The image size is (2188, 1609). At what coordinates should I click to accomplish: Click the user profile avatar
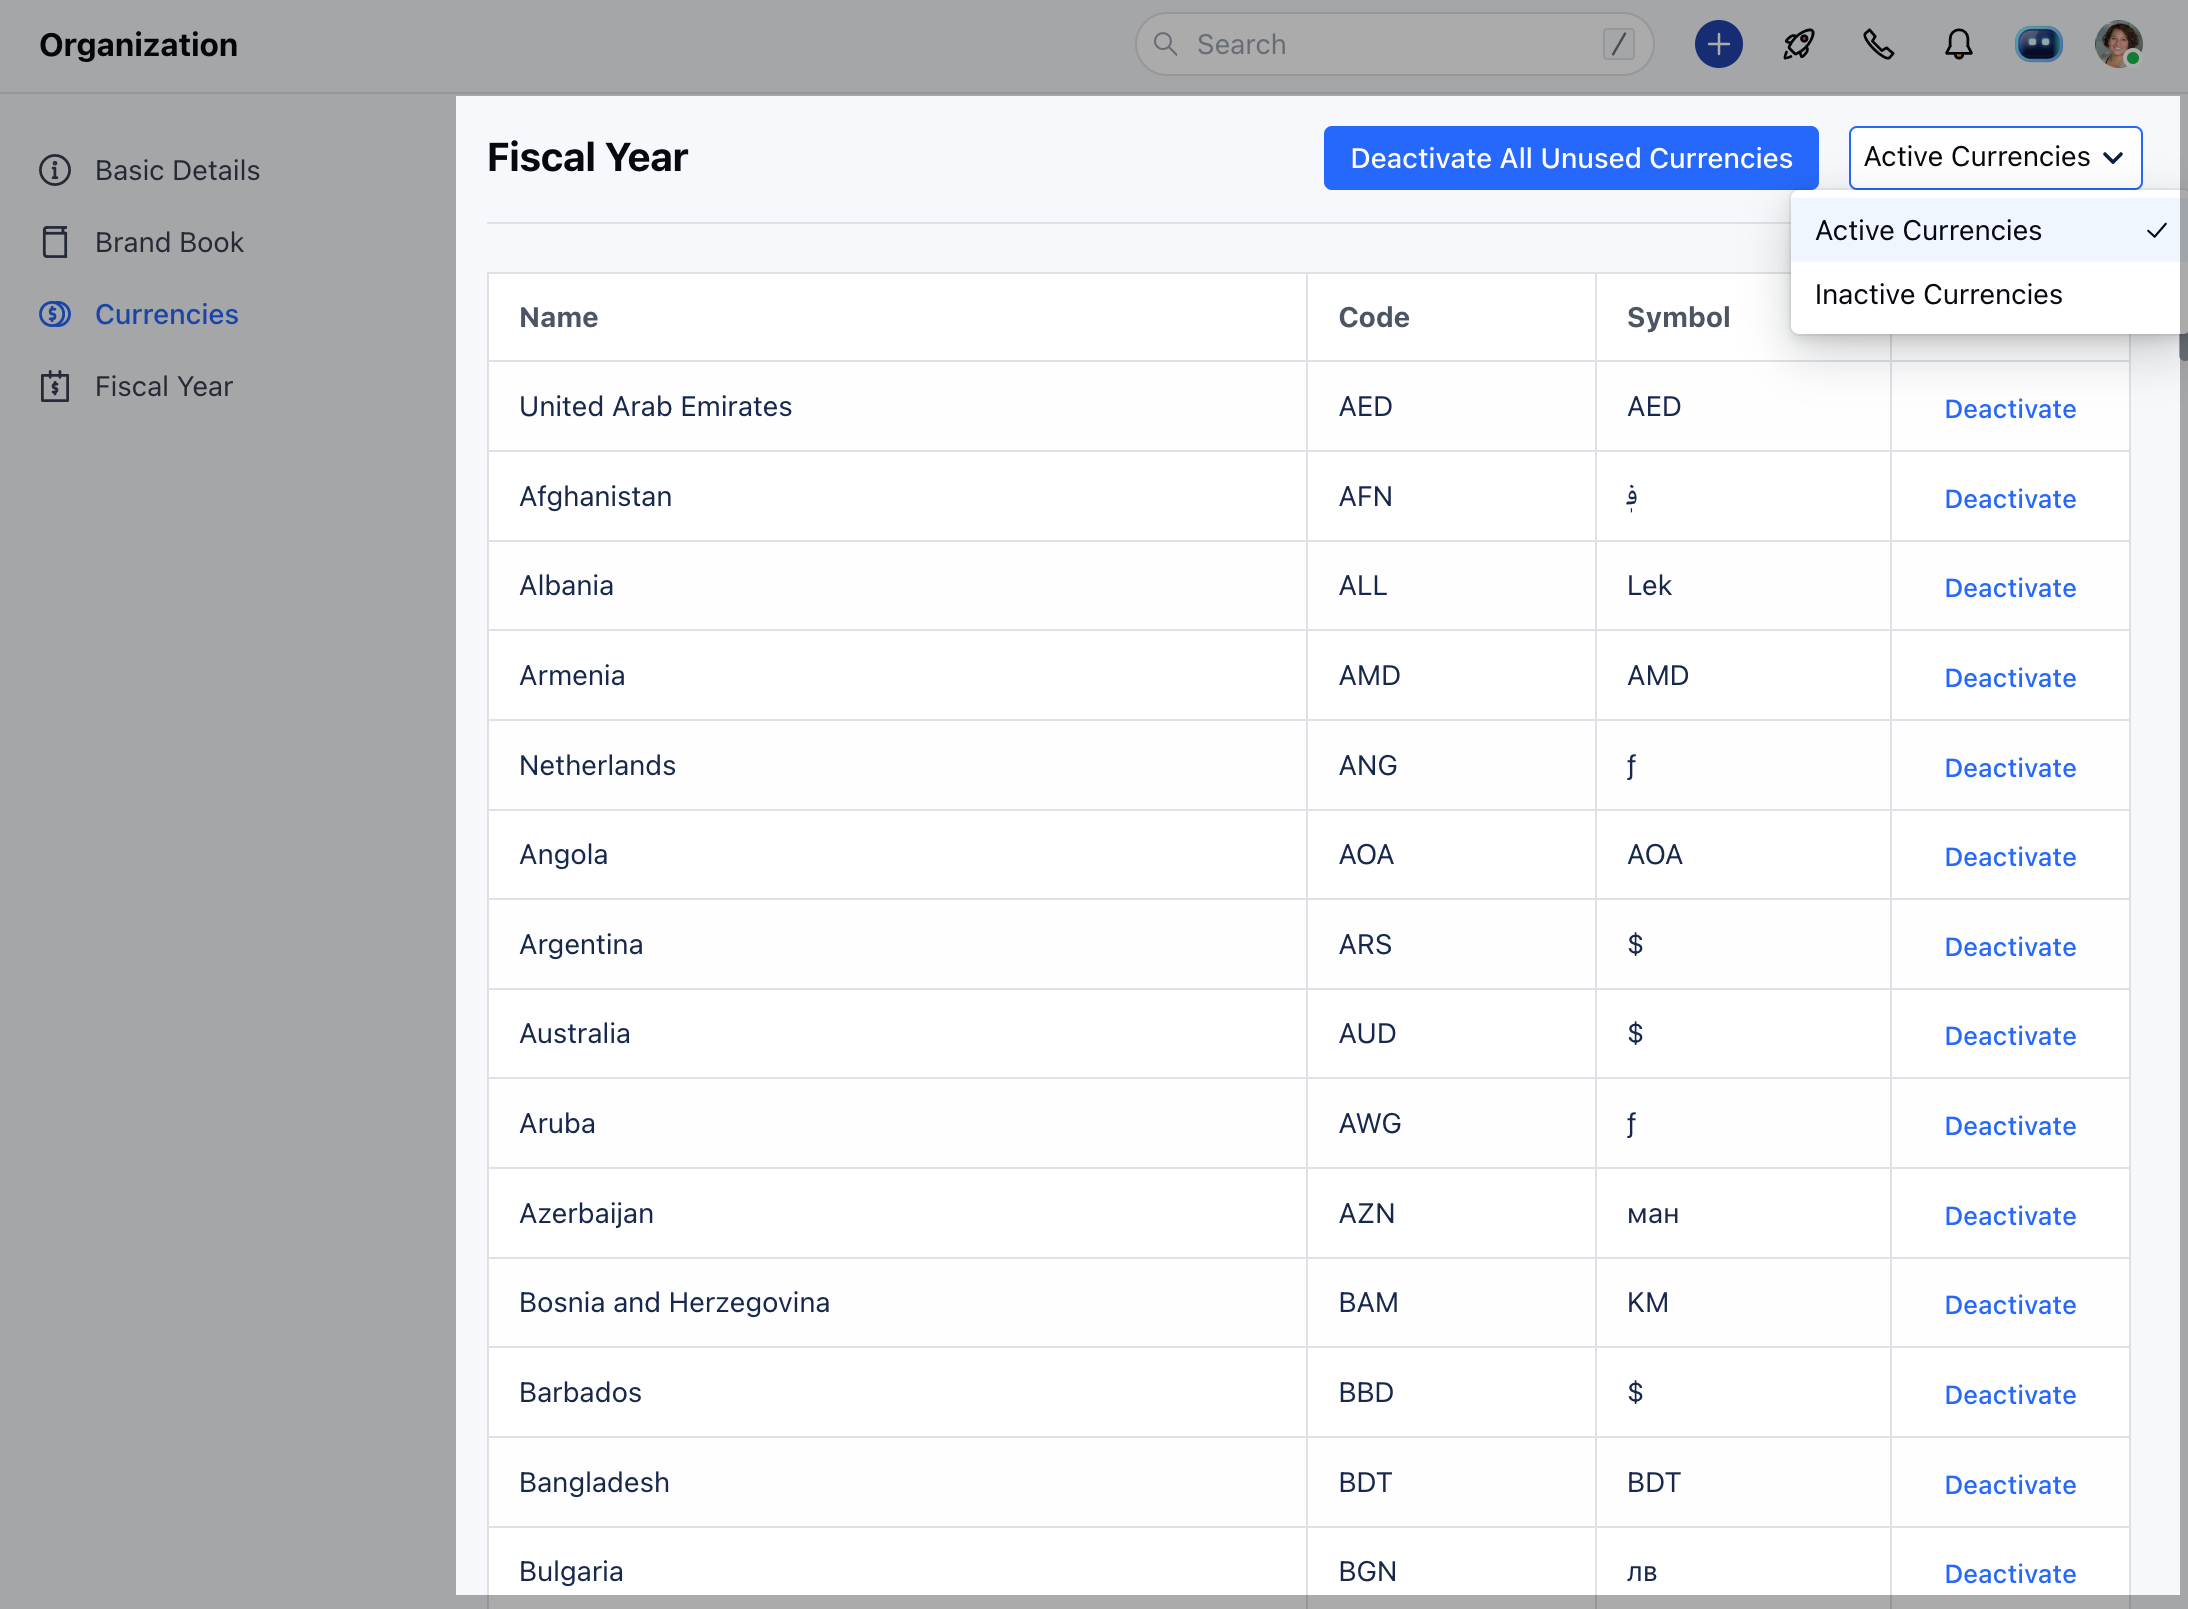click(2117, 44)
